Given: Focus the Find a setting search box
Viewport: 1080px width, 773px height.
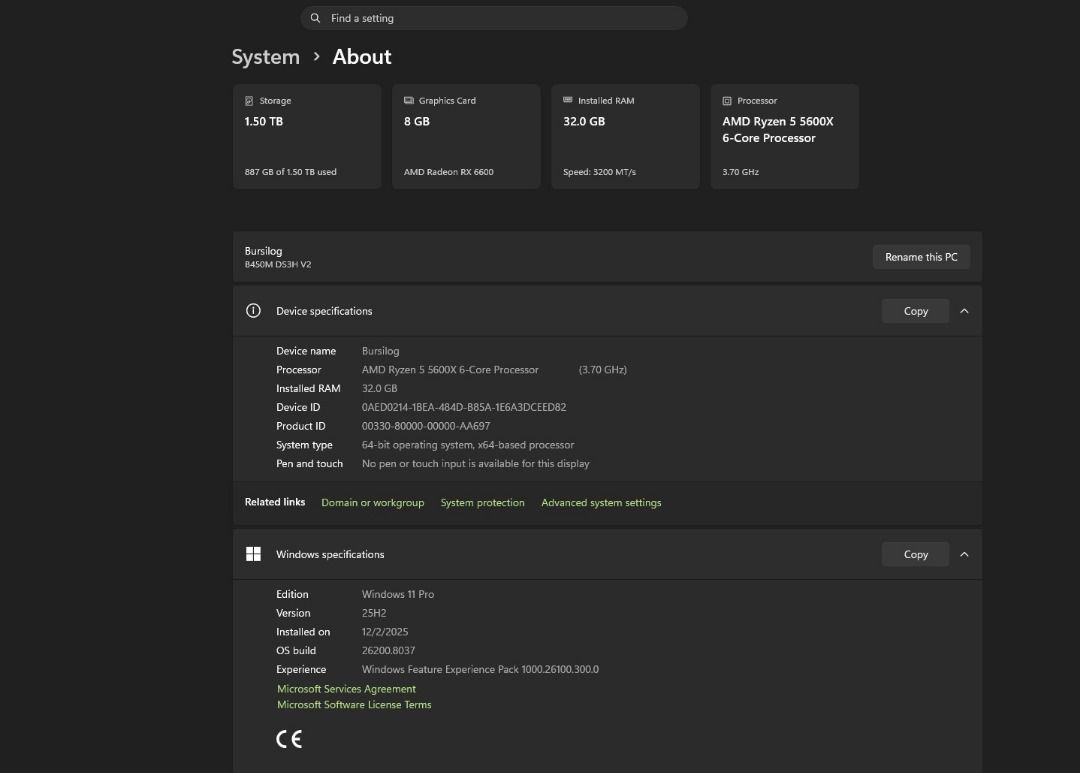Looking at the screenshot, I should click(x=494, y=18).
